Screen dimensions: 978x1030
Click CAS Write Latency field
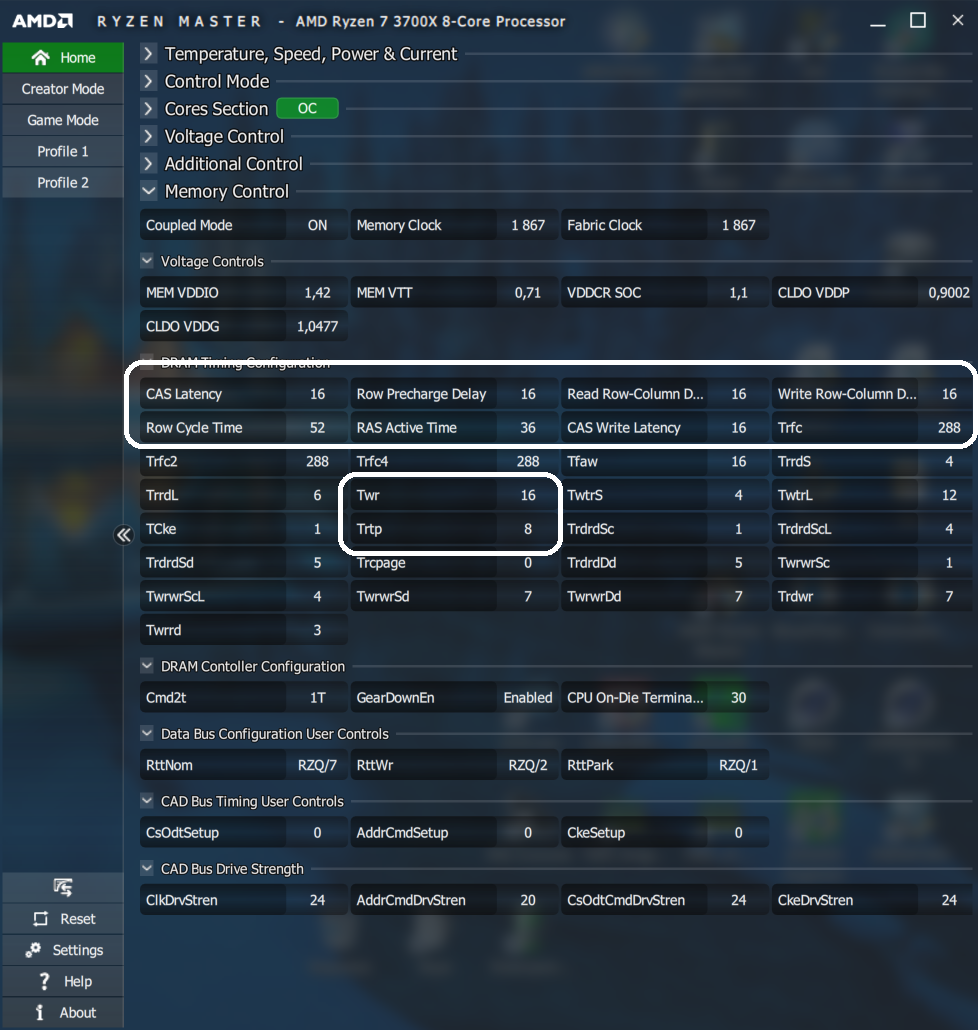click(x=665, y=428)
